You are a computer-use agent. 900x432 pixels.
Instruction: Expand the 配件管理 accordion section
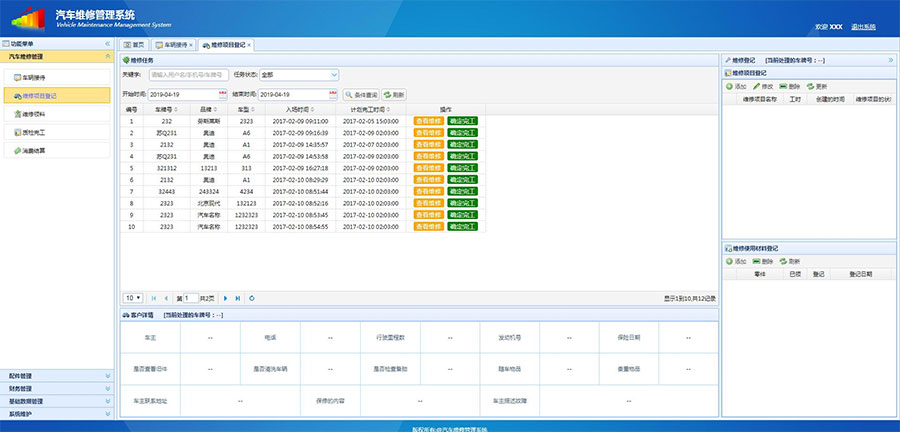pos(57,376)
